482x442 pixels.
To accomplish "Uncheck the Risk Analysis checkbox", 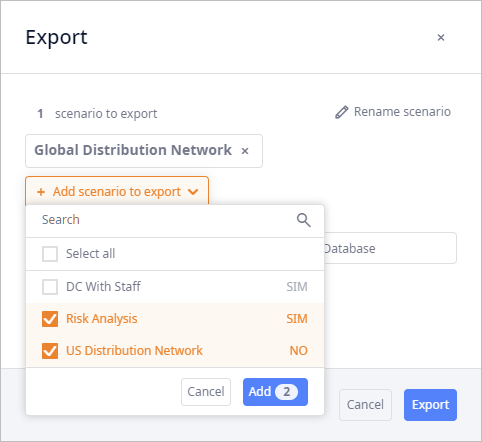I will 50,319.
